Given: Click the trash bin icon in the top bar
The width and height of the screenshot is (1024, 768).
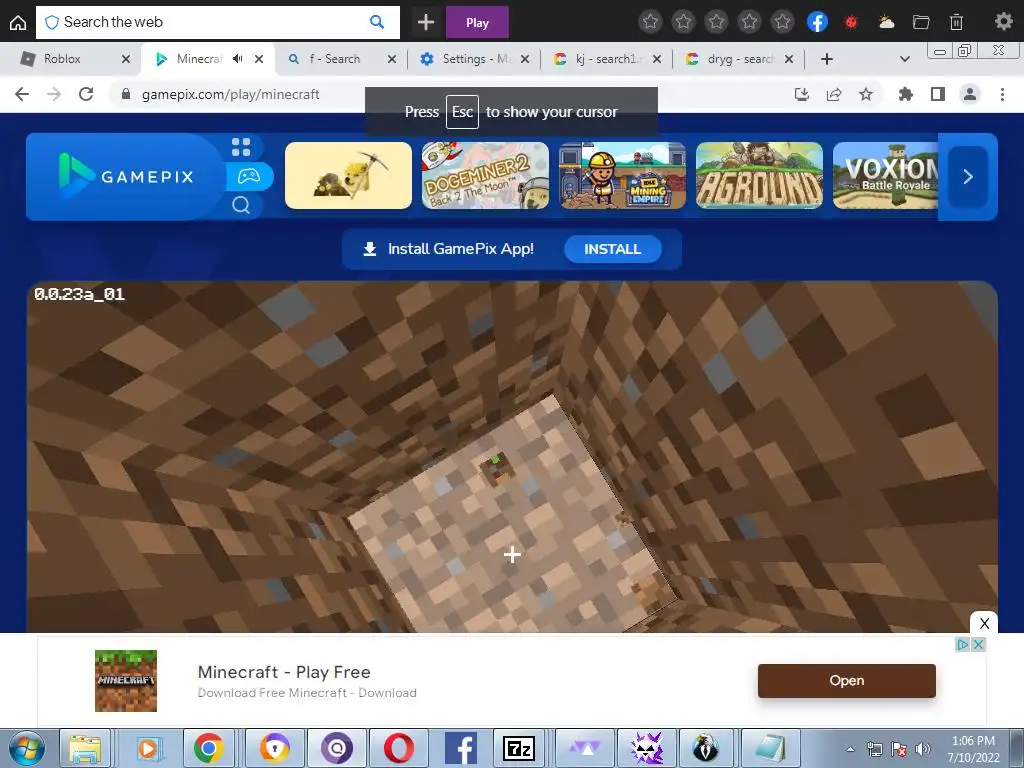Looking at the screenshot, I should [x=956, y=22].
